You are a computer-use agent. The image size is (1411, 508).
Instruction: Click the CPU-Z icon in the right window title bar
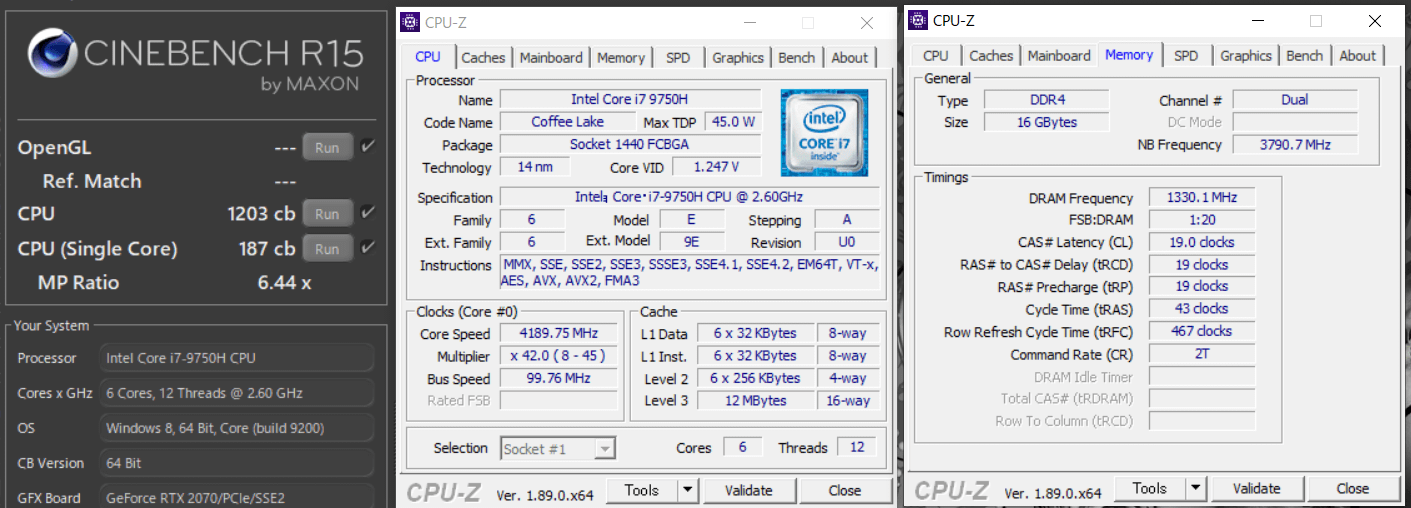point(918,20)
